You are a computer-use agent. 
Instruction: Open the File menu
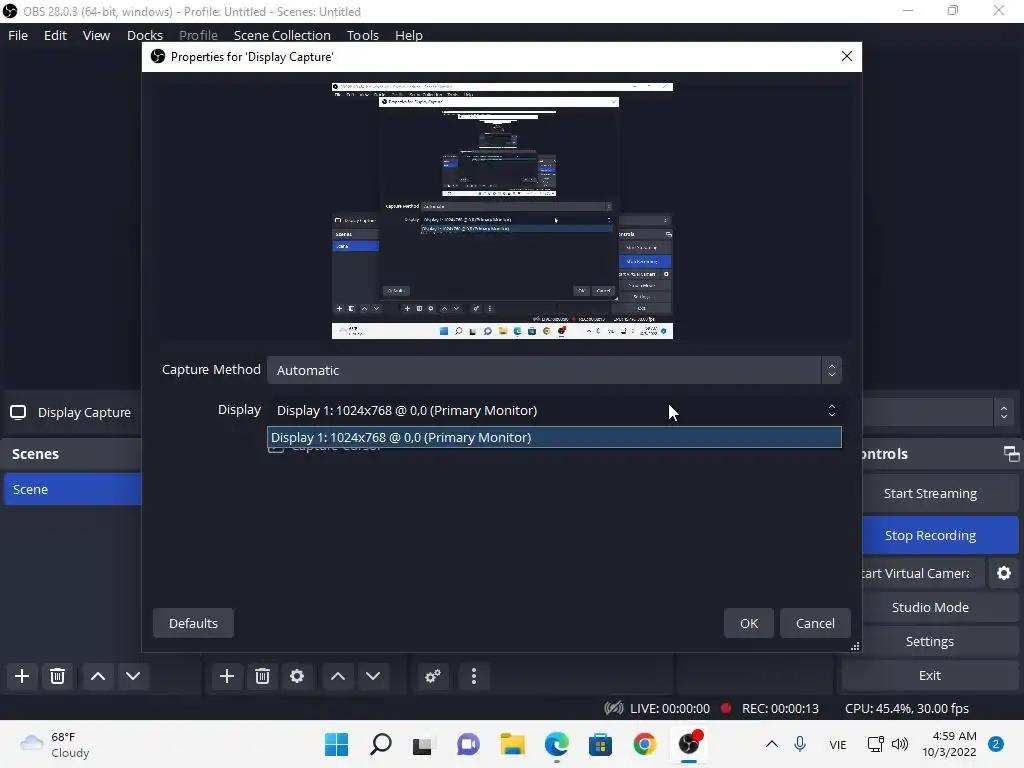tap(18, 35)
